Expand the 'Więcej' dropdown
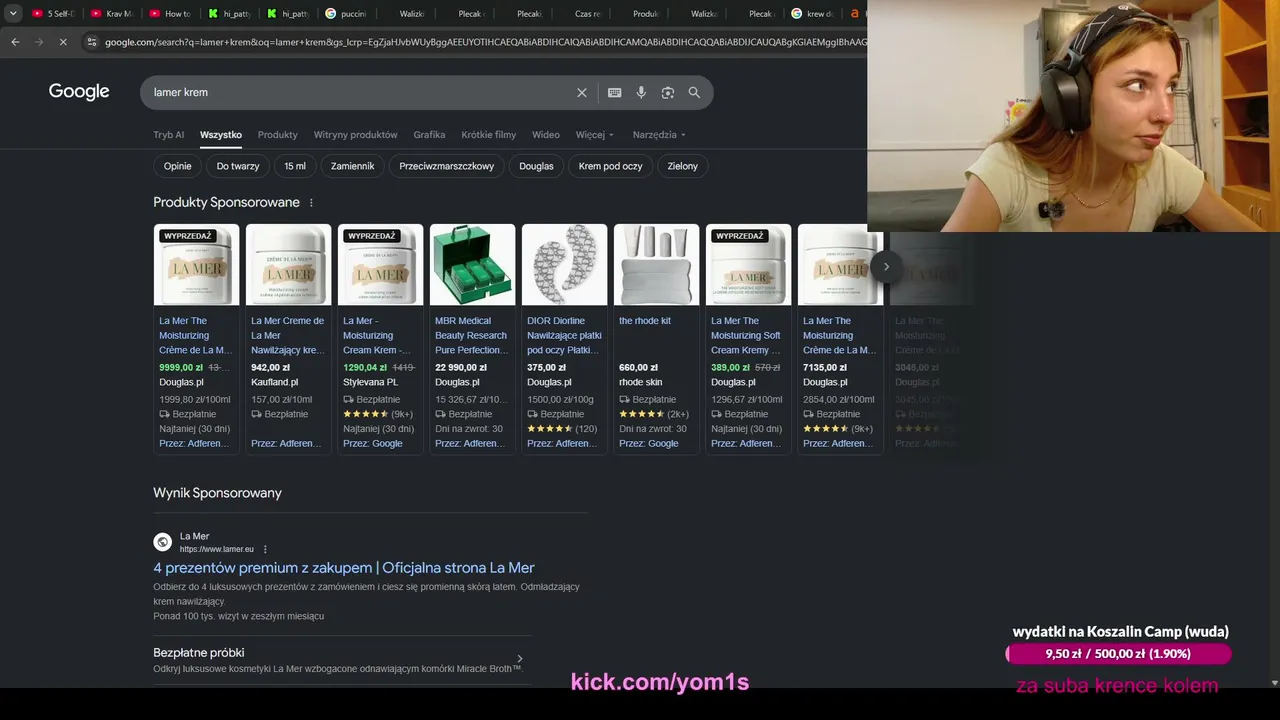 tap(595, 135)
